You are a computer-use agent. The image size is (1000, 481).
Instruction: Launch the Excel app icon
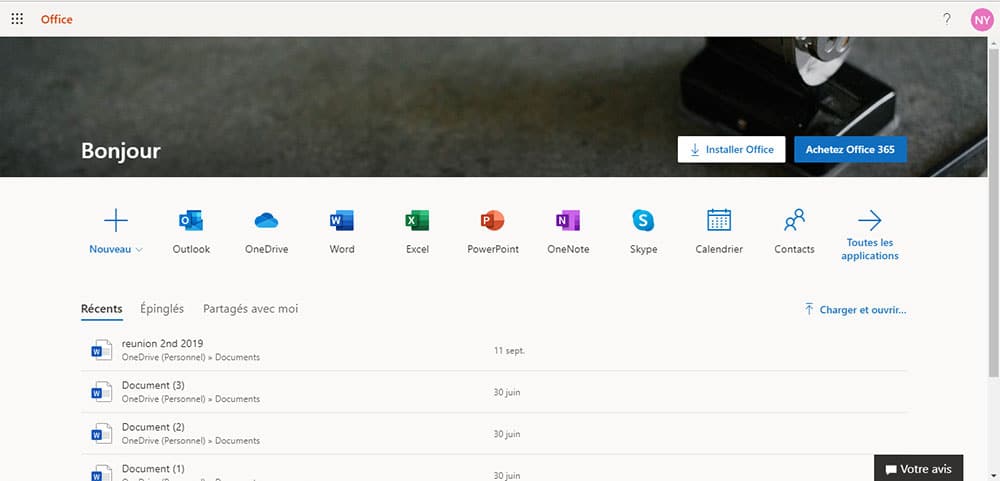pyautogui.click(x=417, y=221)
